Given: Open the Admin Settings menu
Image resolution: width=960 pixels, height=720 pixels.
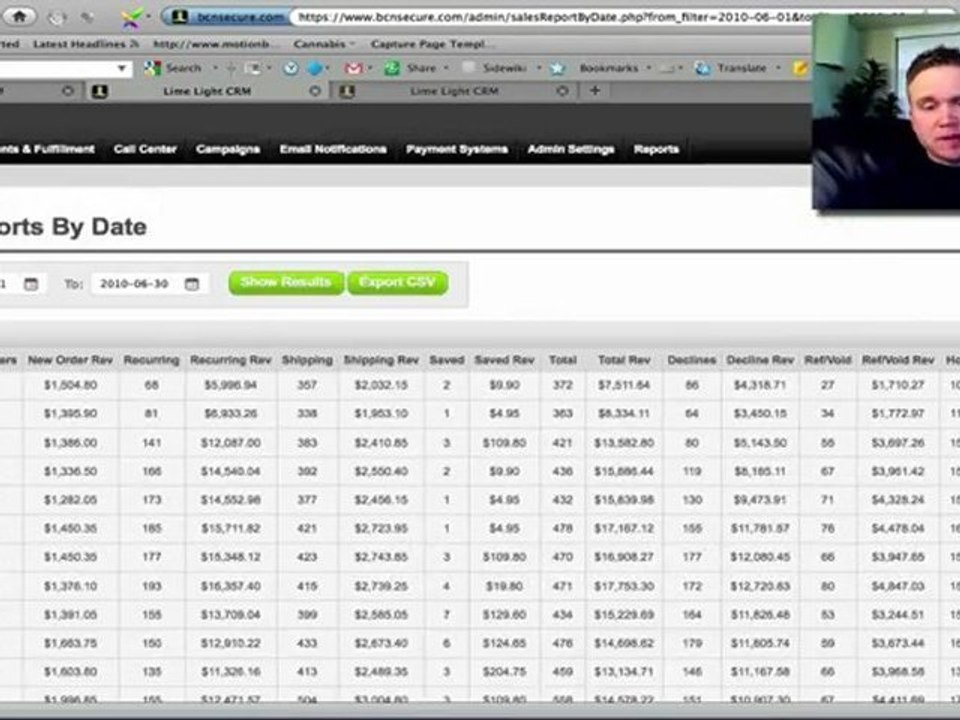Looking at the screenshot, I should pyautogui.click(x=571, y=149).
